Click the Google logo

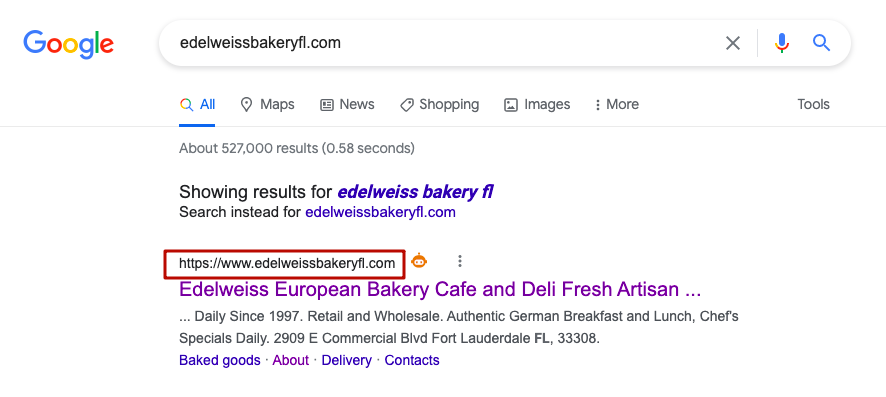pos(68,45)
